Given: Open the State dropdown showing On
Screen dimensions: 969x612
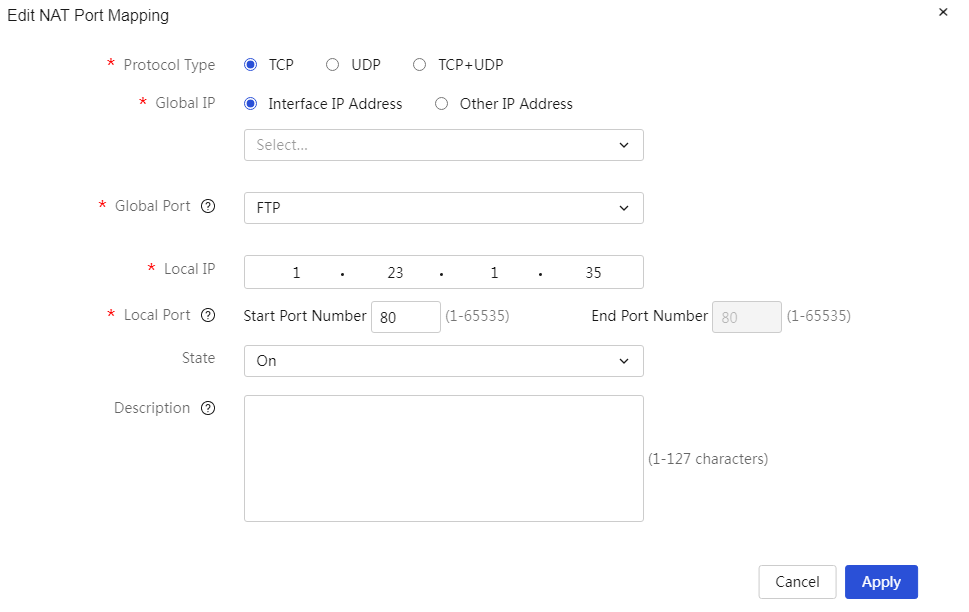Looking at the screenshot, I should (x=444, y=361).
